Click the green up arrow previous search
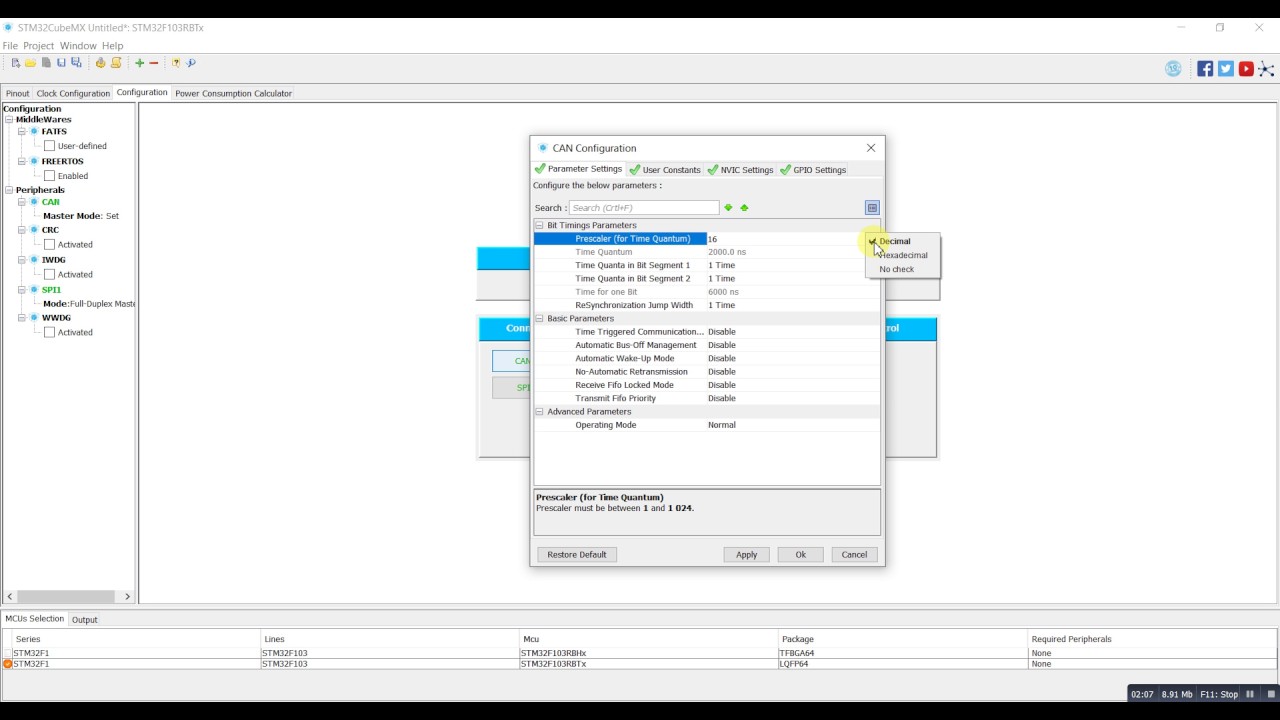 (744, 208)
